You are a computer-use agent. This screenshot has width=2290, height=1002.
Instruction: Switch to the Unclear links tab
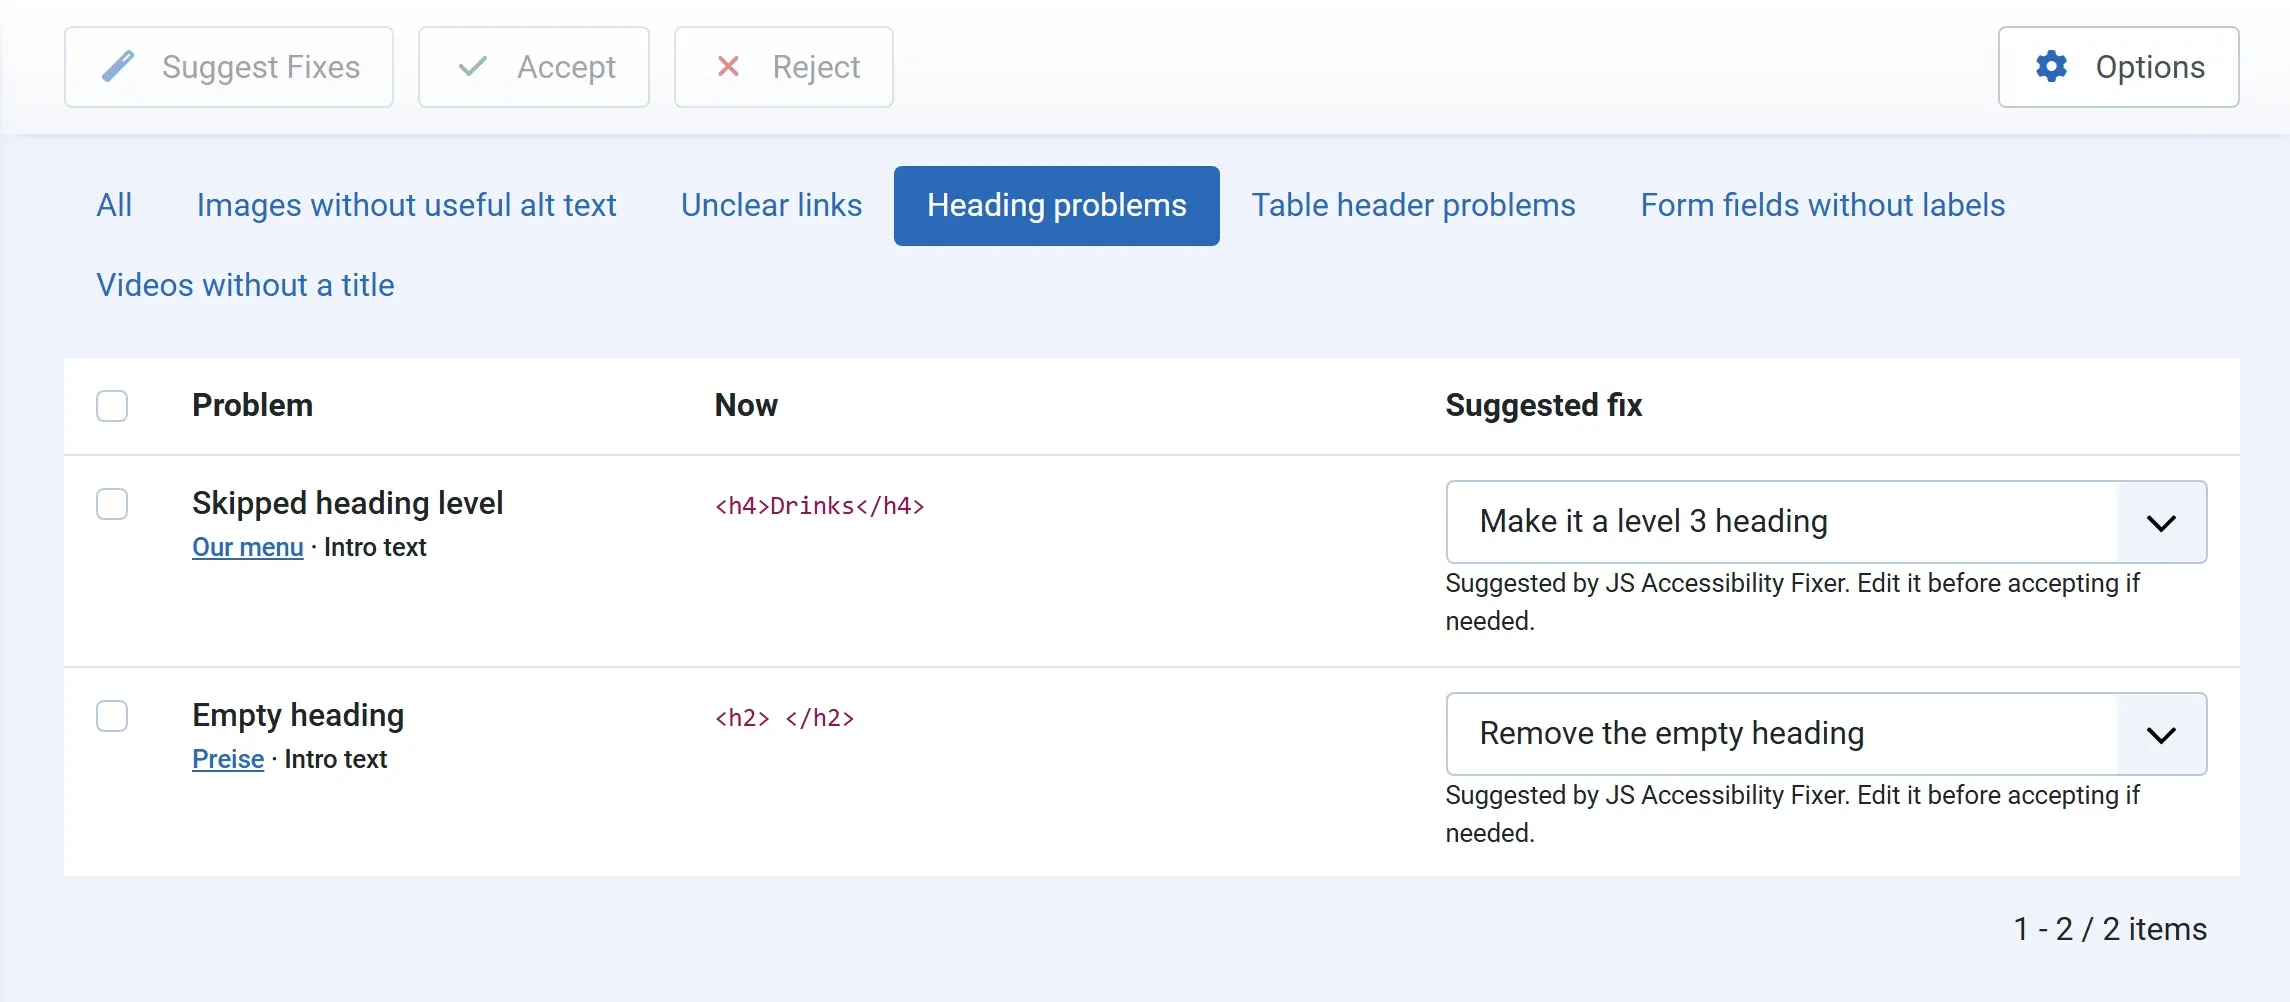click(x=771, y=205)
